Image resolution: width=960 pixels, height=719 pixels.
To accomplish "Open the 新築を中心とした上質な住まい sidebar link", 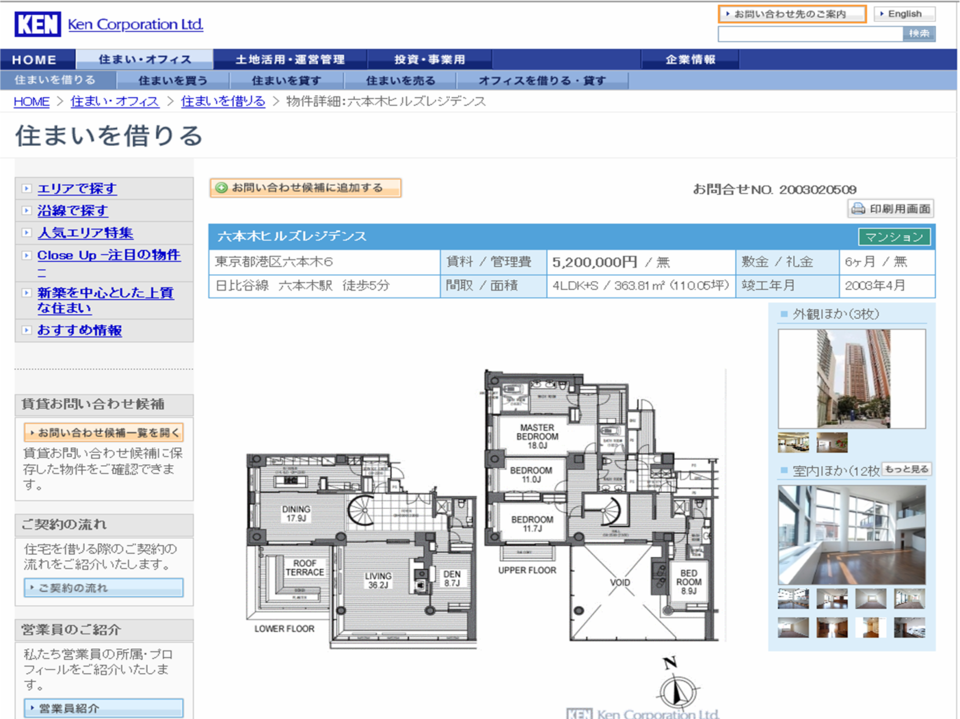I will click(x=105, y=300).
